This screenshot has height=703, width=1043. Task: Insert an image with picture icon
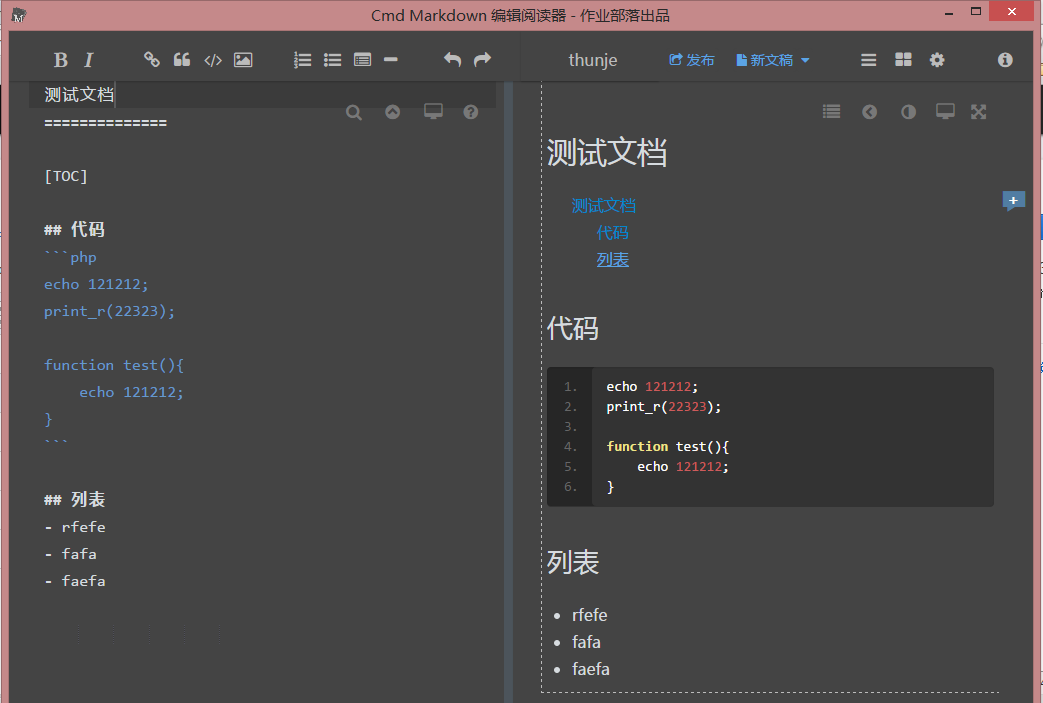(243, 60)
